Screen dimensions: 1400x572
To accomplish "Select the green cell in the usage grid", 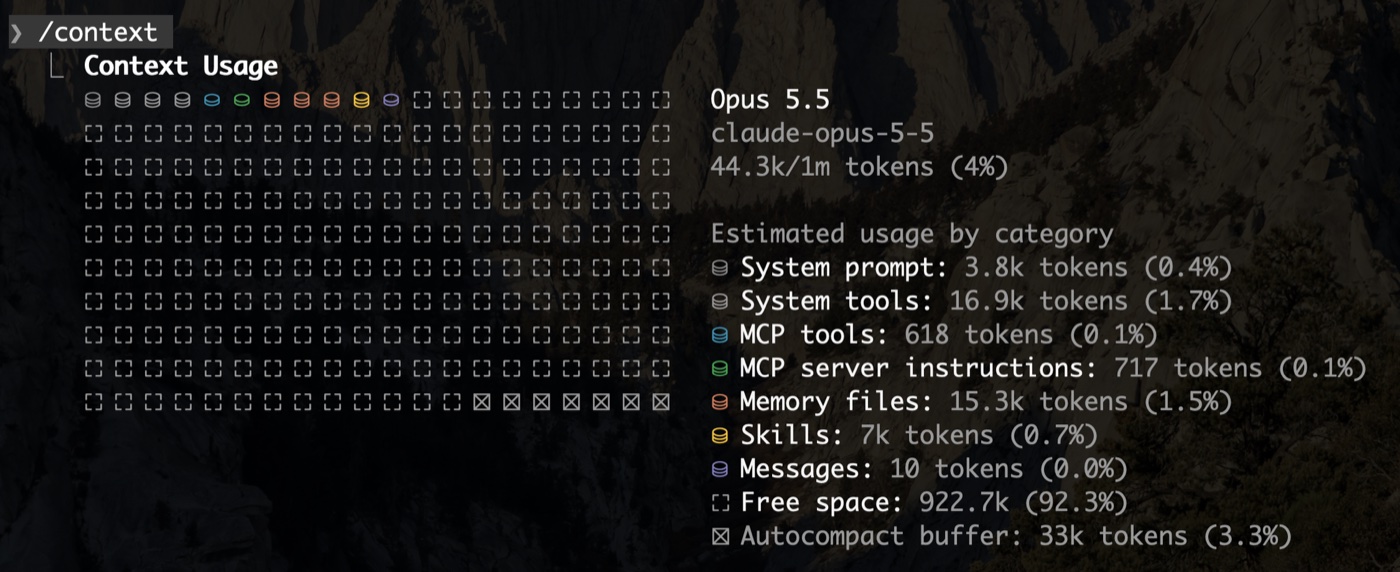I will 242,100.
